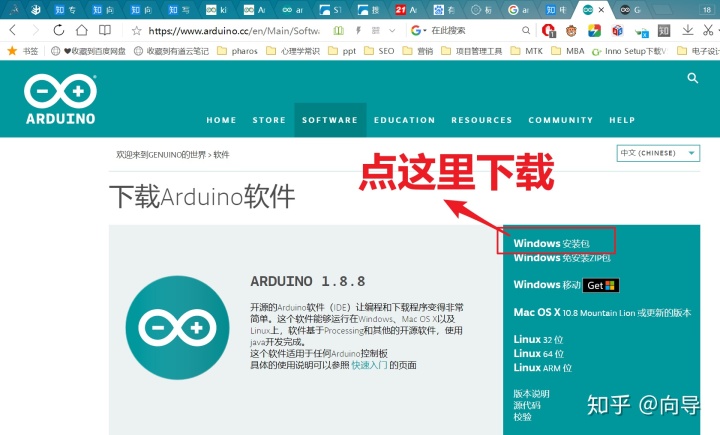Click the colorful square extension icon
The height and width of the screenshot is (435, 720).
coord(594,31)
